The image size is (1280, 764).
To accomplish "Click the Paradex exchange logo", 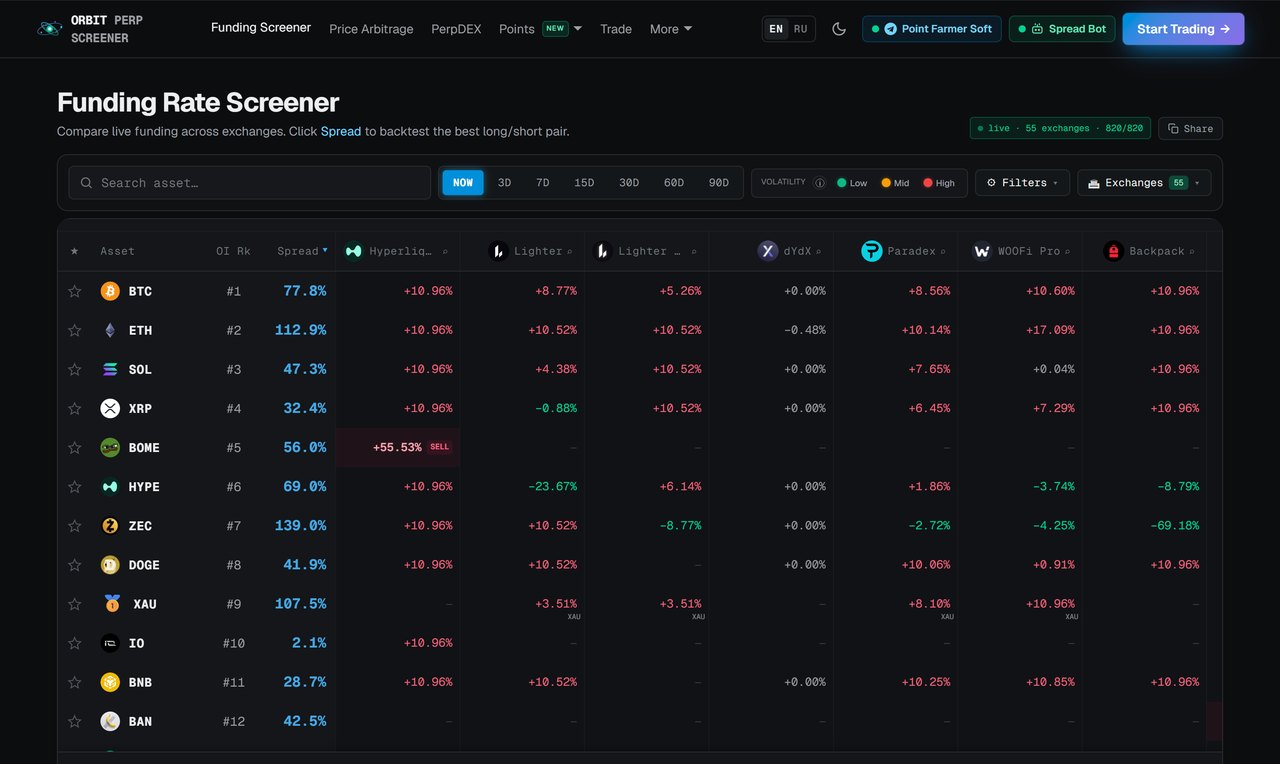I will point(872,251).
